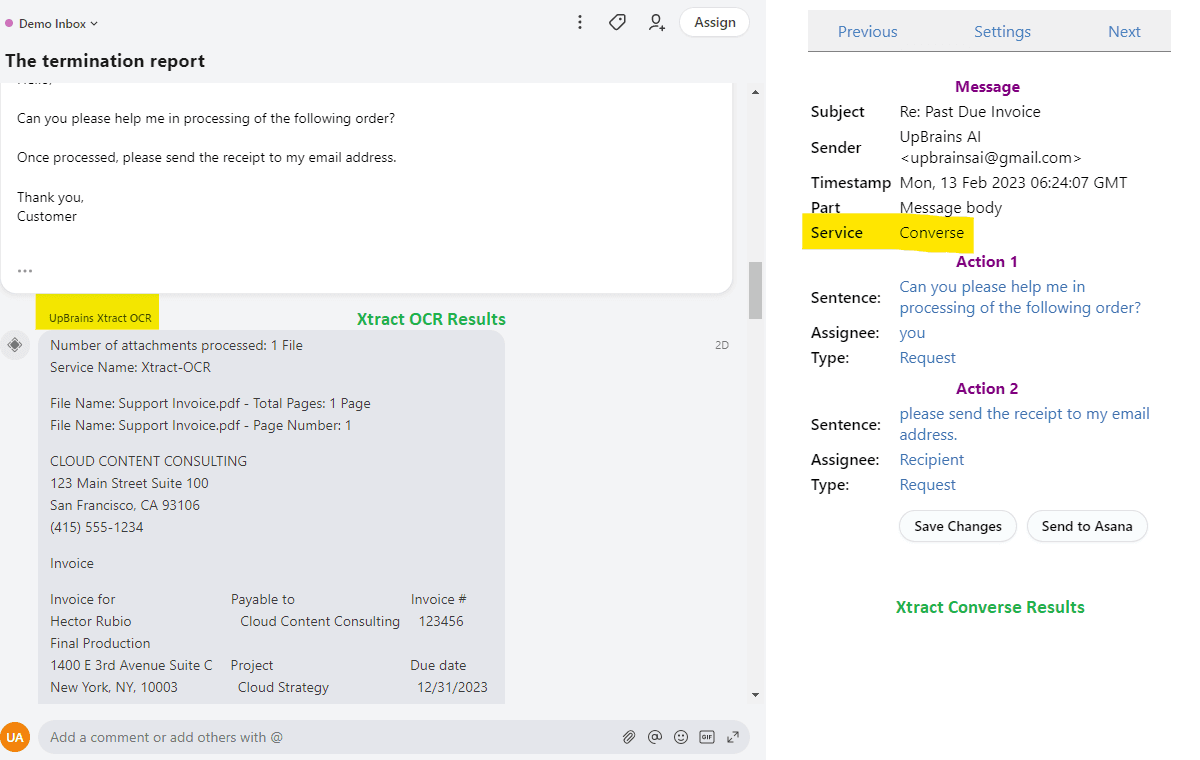Click the tag icon in the header

(x=618, y=22)
